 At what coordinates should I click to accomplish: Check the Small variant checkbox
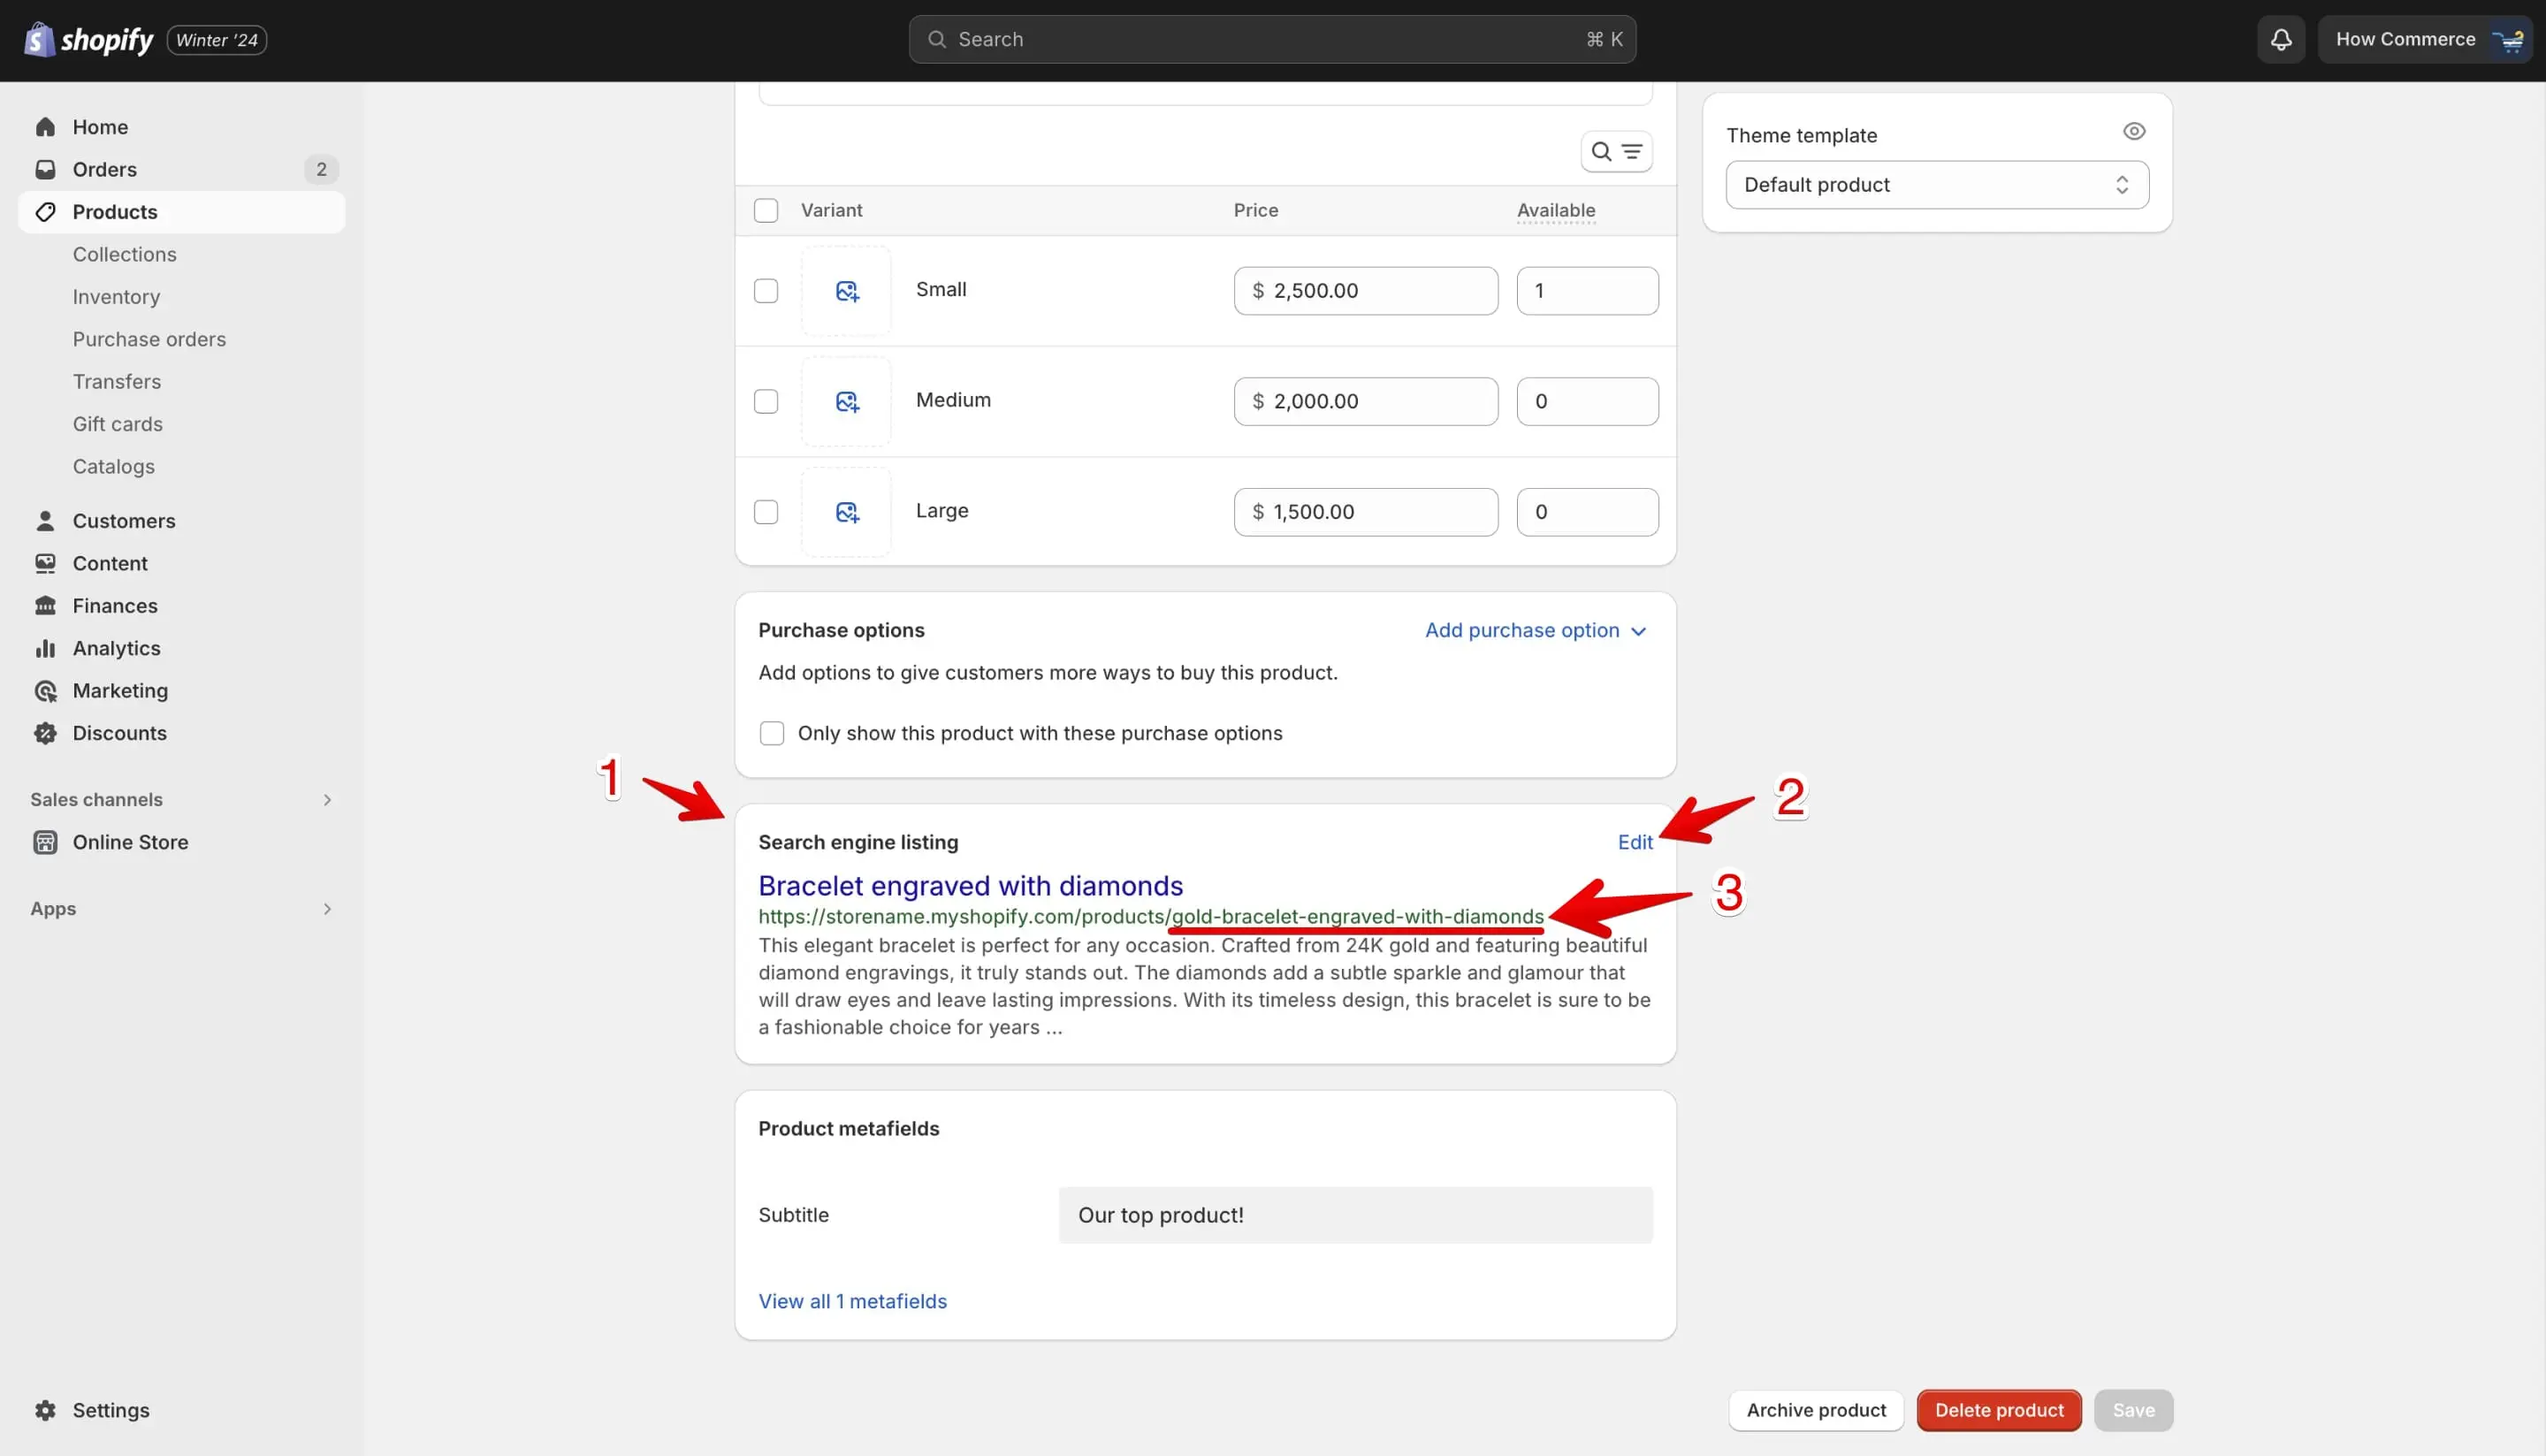(766, 291)
